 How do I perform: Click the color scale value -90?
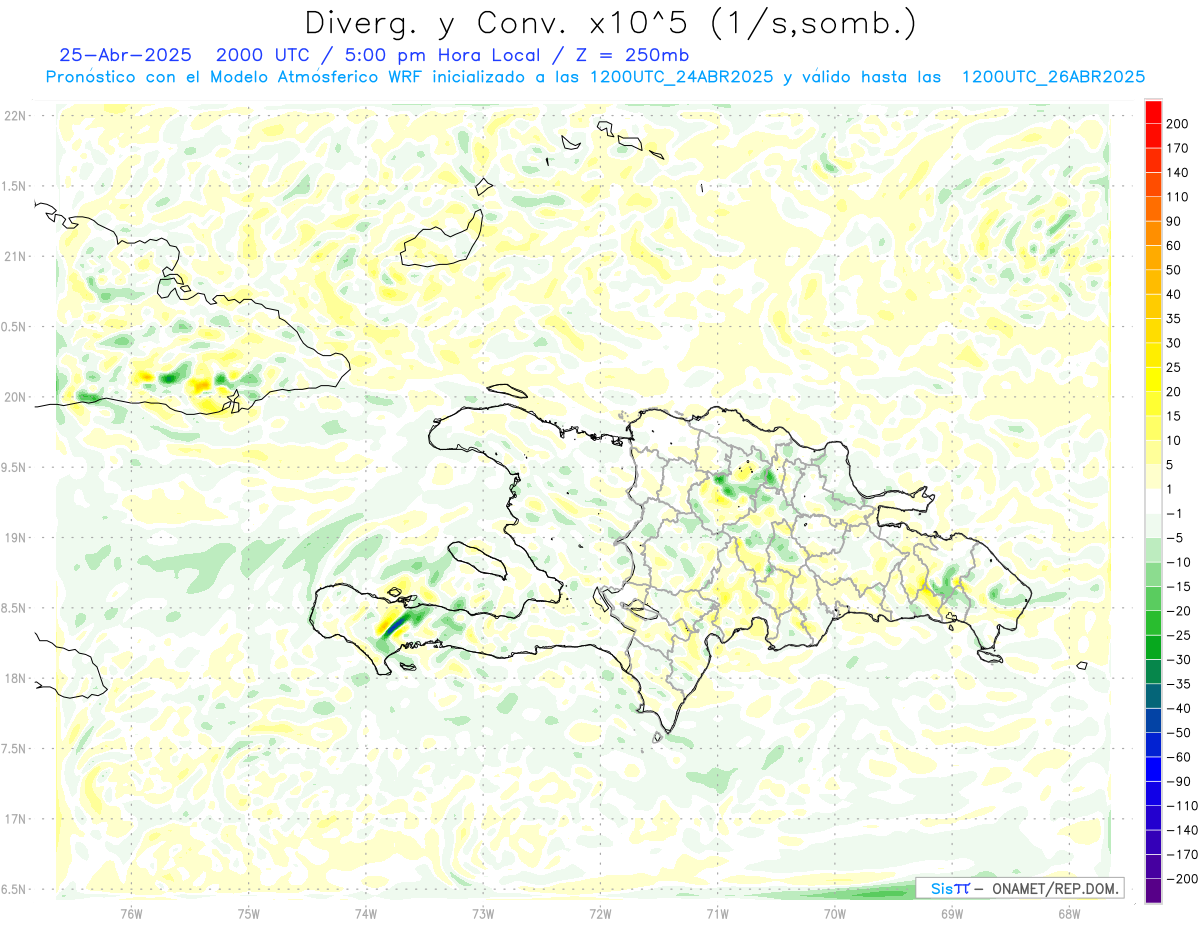pos(1180,782)
